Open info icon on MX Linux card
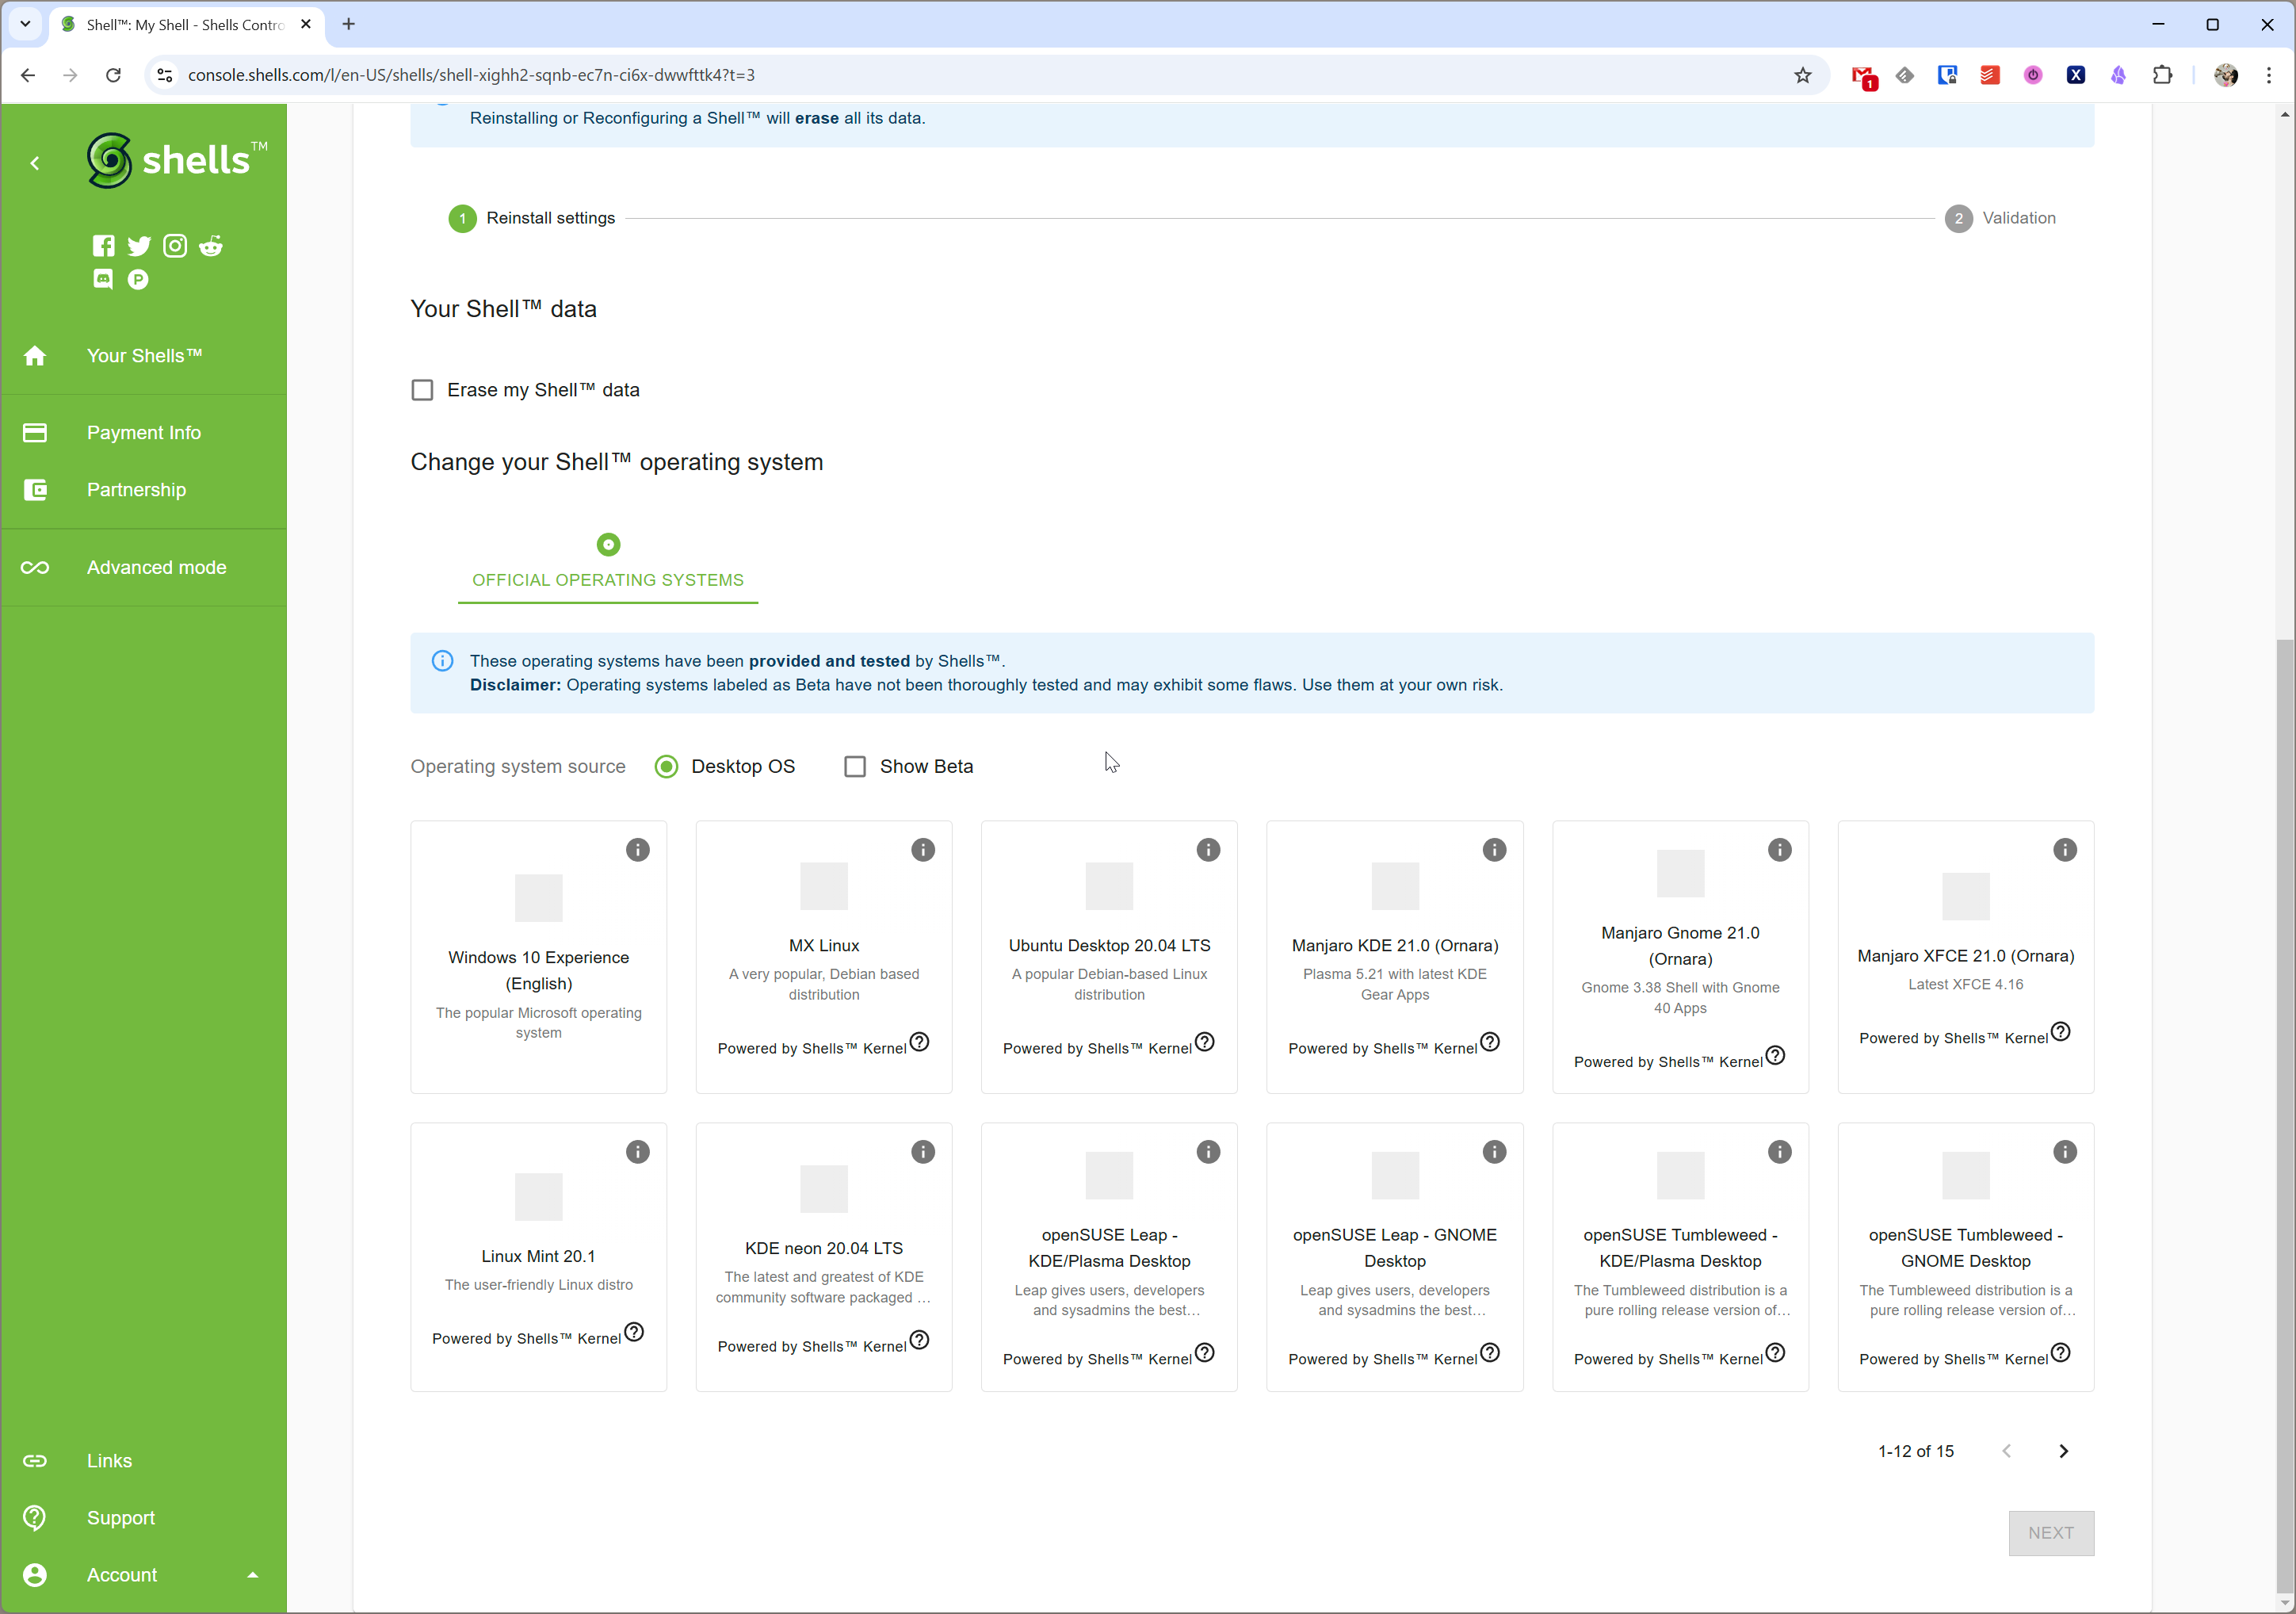The width and height of the screenshot is (2296, 1614). click(x=922, y=850)
